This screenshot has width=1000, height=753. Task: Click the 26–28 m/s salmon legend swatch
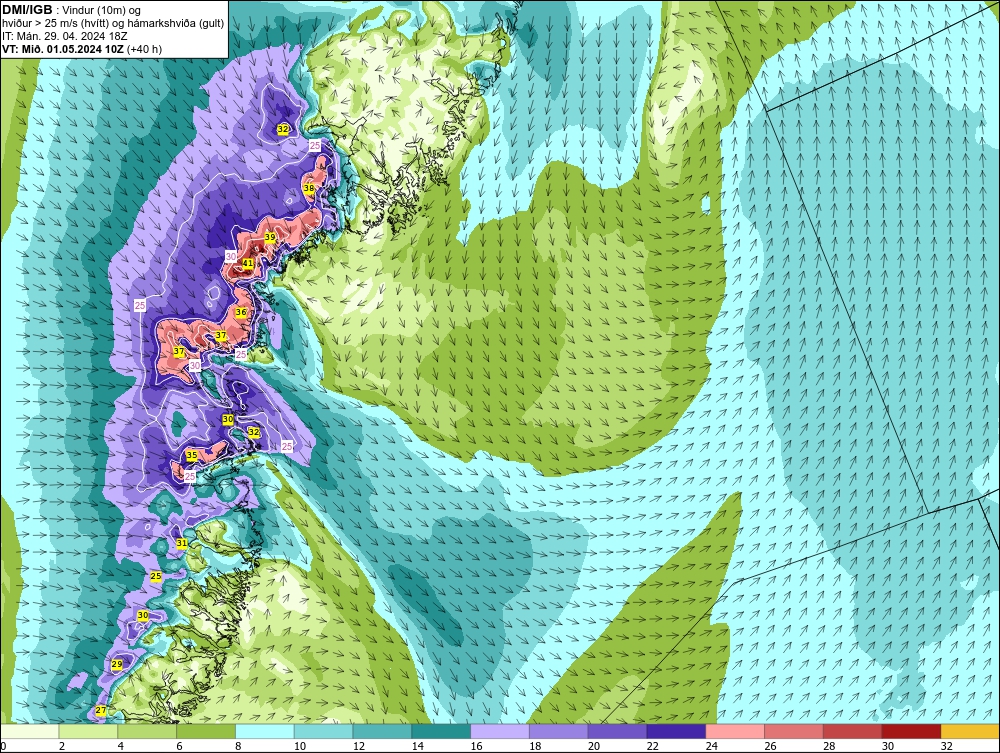(x=794, y=731)
